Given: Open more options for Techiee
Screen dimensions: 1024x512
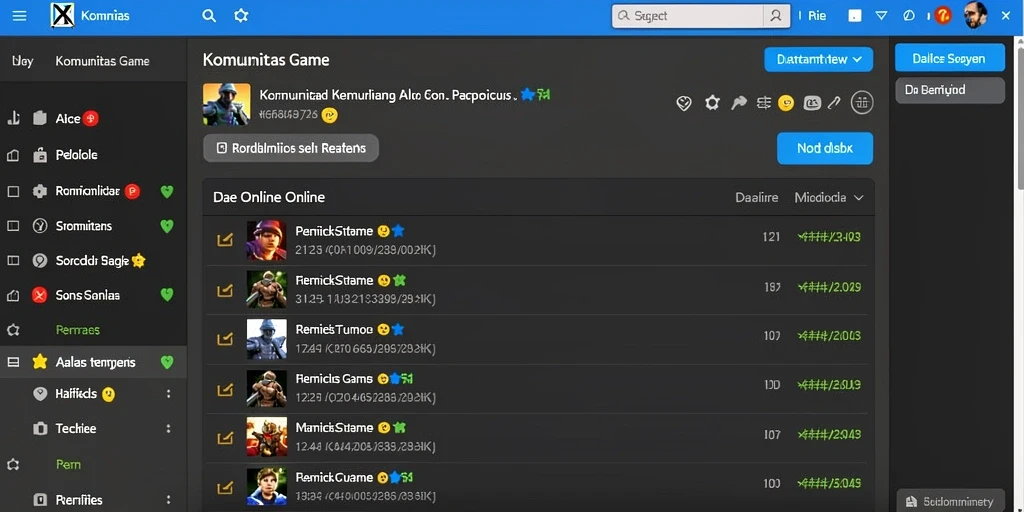Looking at the screenshot, I should pyautogui.click(x=168, y=428).
